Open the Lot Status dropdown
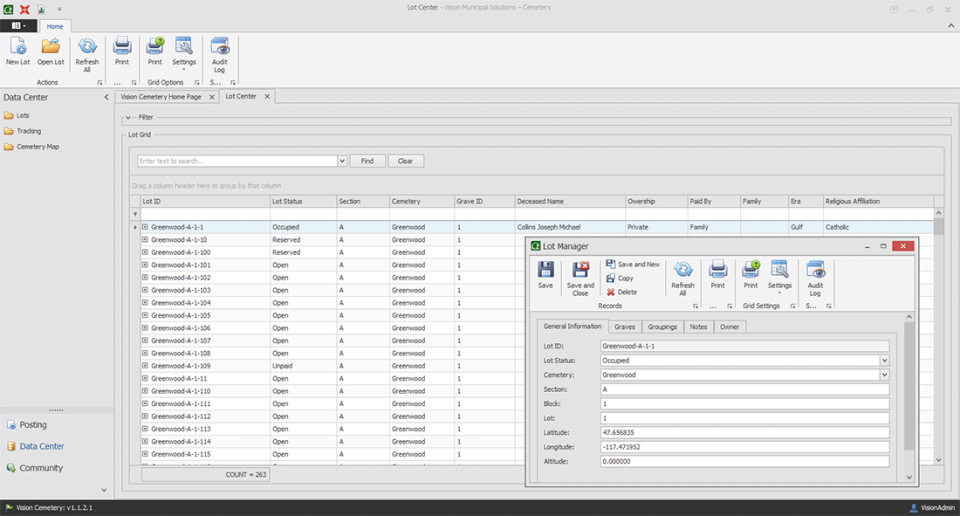The height and width of the screenshot is (516, 960). click(884, 361)
